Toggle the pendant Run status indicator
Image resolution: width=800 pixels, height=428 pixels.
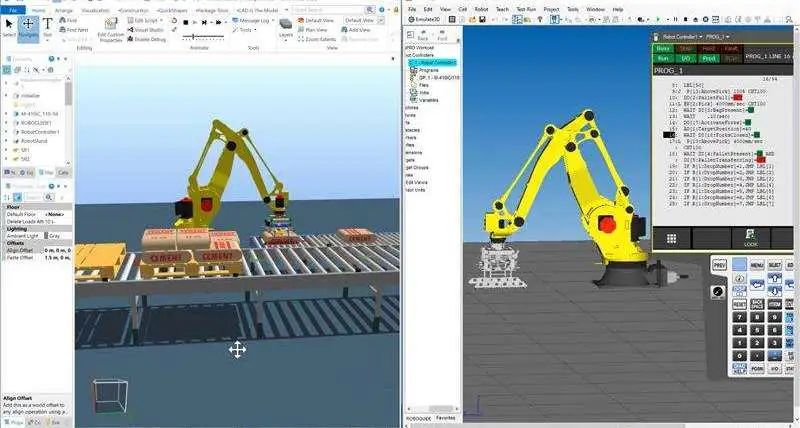click(x=662, y=58)
